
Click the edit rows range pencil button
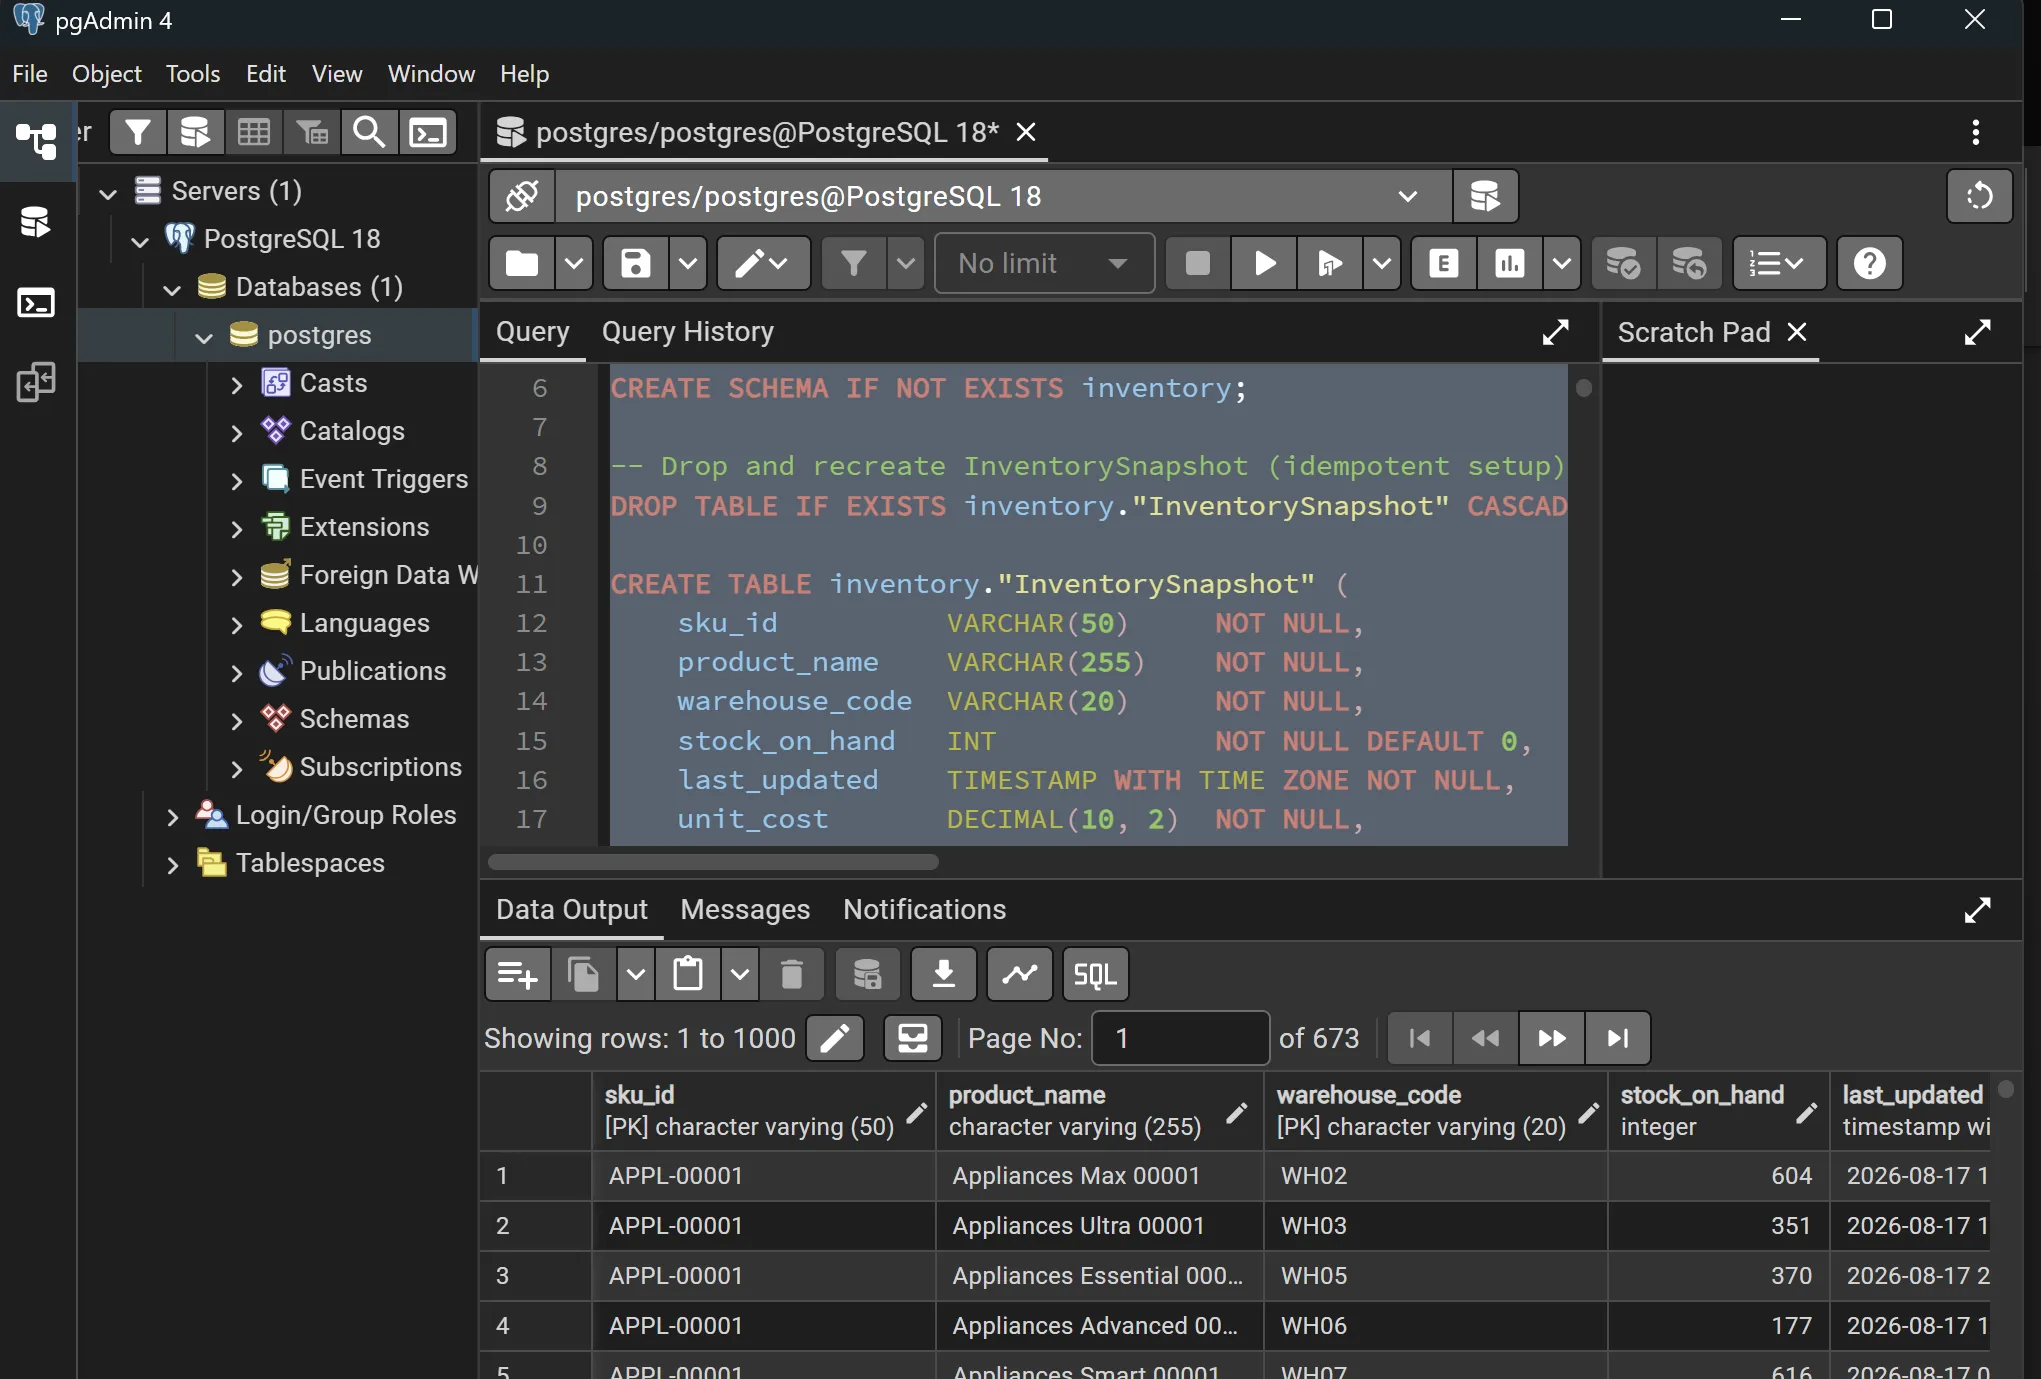(x=835, y=1038)
